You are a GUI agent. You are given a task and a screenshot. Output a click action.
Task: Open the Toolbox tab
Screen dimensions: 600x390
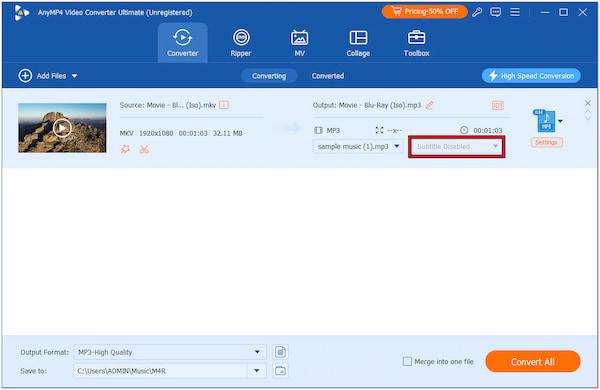(416, 43)
